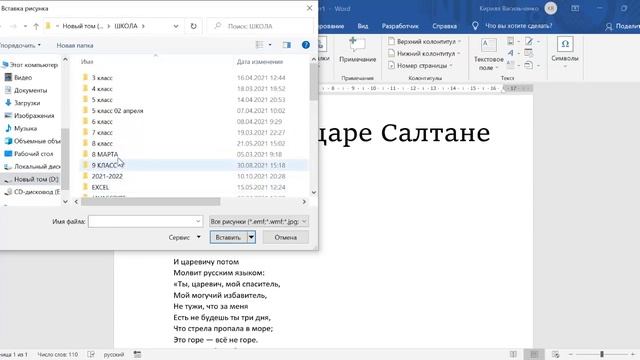This screenshot has width=640, height=360.
Task: Change view layout icon in dialog
Action: [260, 45]
